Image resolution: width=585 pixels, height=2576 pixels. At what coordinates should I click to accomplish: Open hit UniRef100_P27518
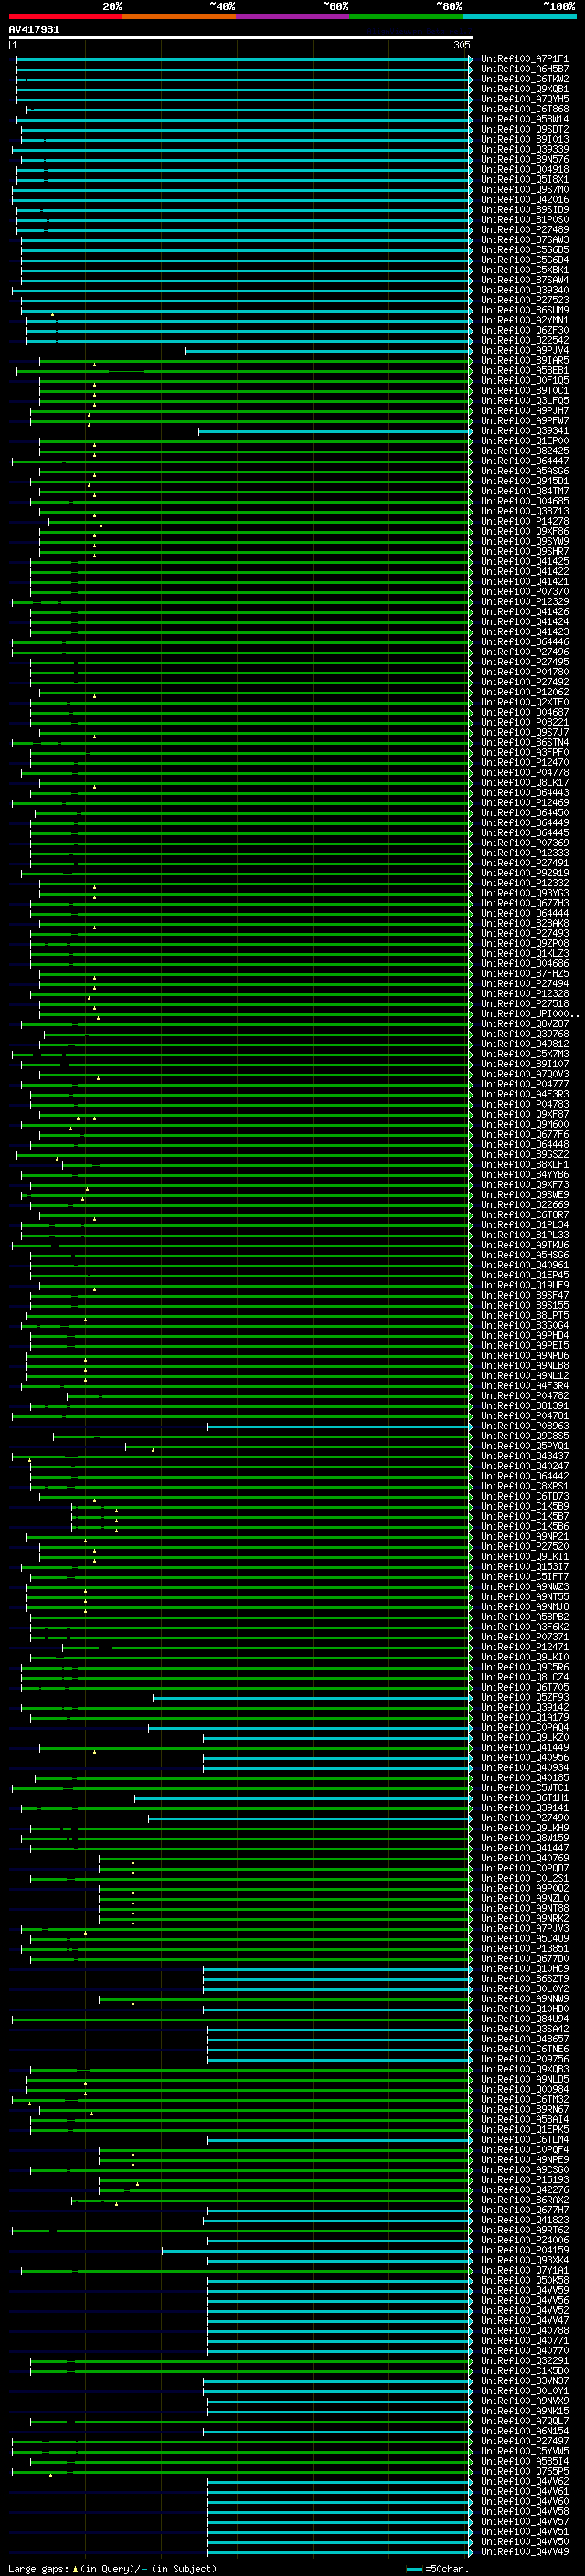point(525,1004)
